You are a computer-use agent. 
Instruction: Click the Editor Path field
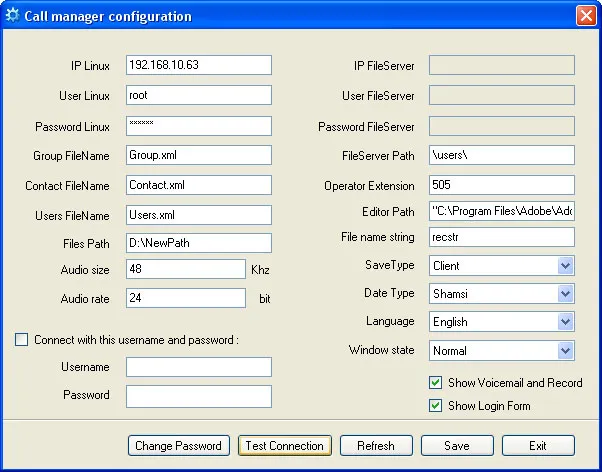tap(502, 211)
